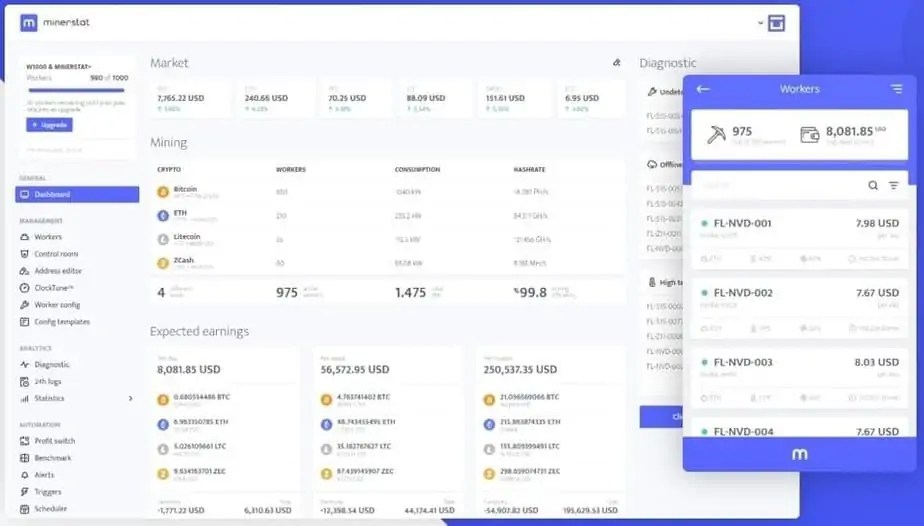The width and height of the screenshot is (924, 526).
Task: Click the 70.25 USD market card
Action: [355, 98]
